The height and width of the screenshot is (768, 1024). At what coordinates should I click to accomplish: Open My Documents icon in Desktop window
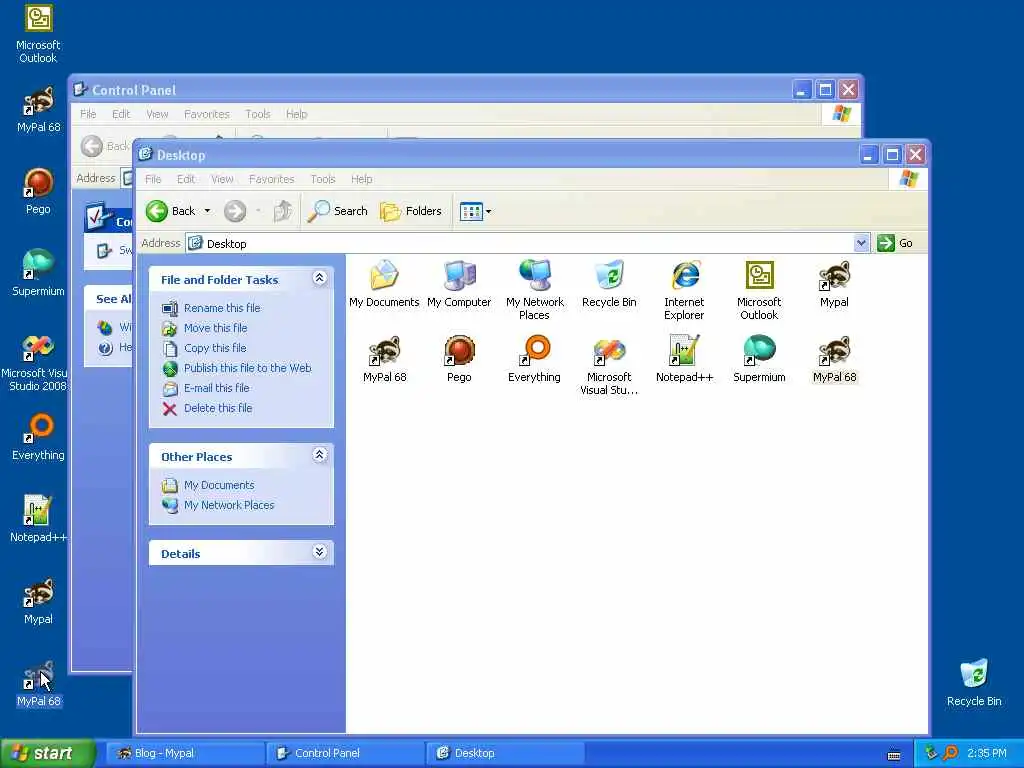384,283
